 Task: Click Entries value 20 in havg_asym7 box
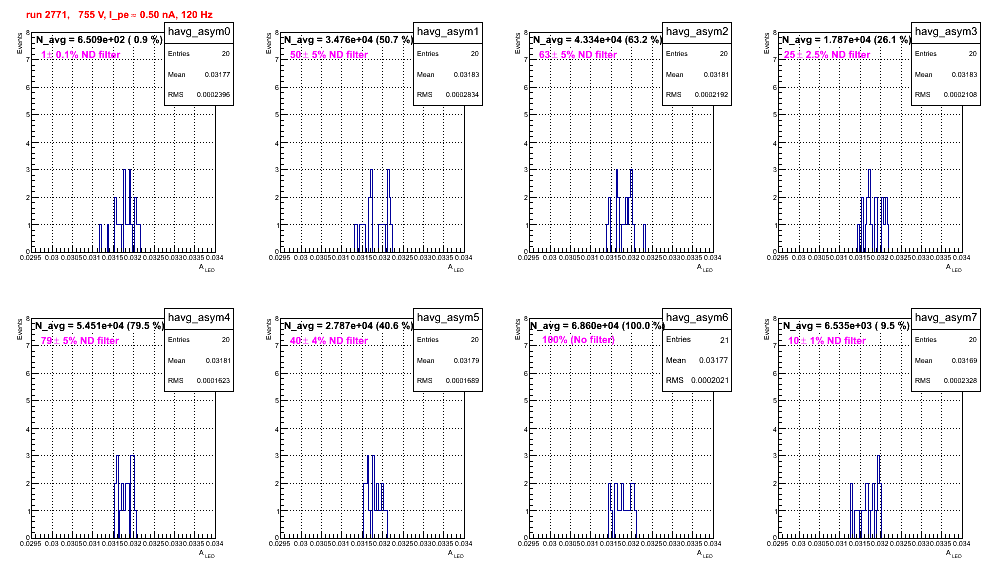pos(972,340)
